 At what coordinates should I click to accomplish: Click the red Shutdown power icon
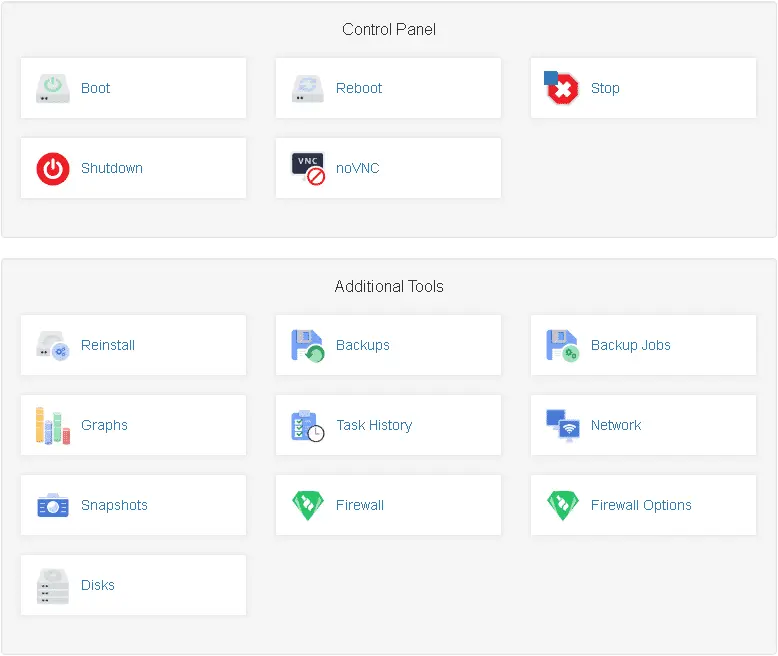[x=53, y=169]
